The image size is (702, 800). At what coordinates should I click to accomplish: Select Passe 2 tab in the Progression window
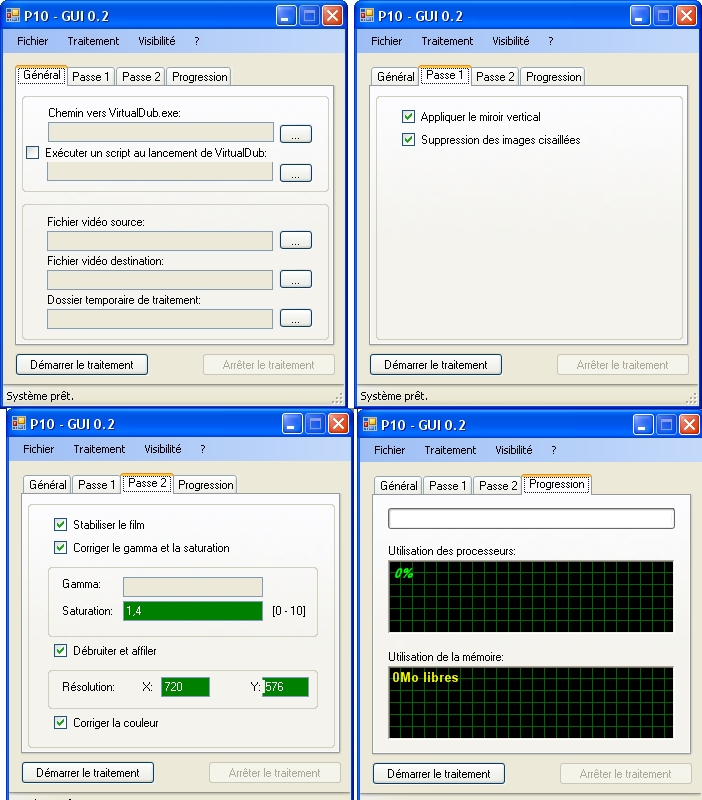[498, 486]
